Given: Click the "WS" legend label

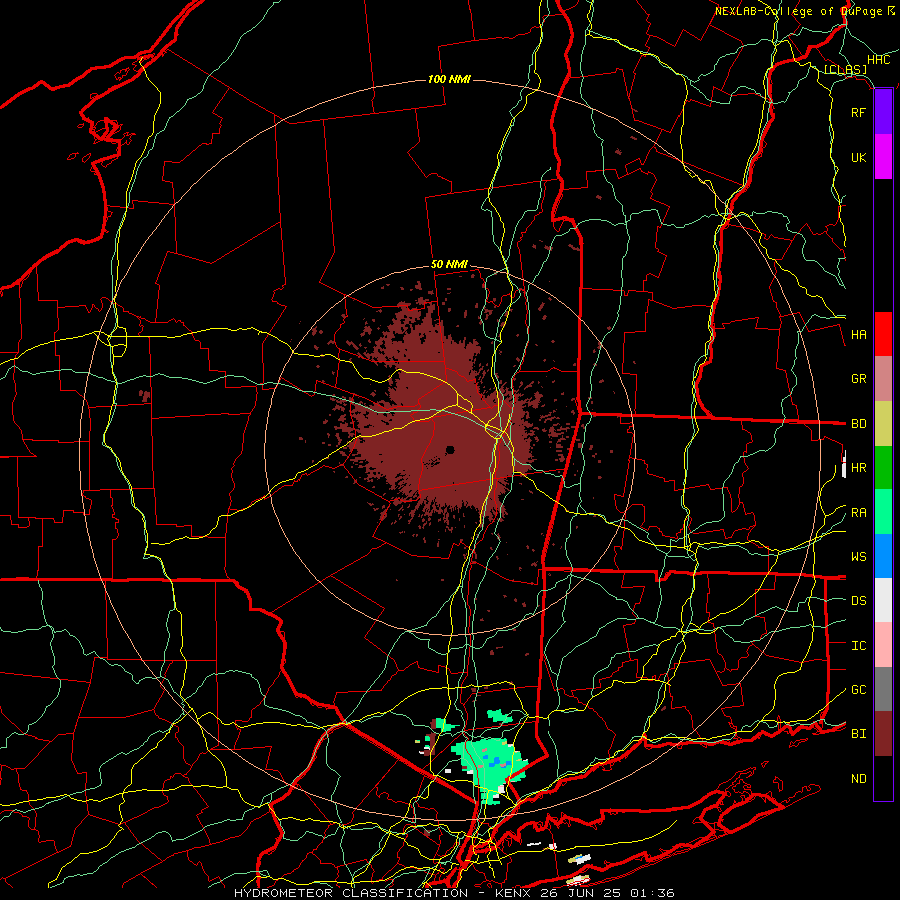Looking at the screenshot, I should [x=859, y=557].
